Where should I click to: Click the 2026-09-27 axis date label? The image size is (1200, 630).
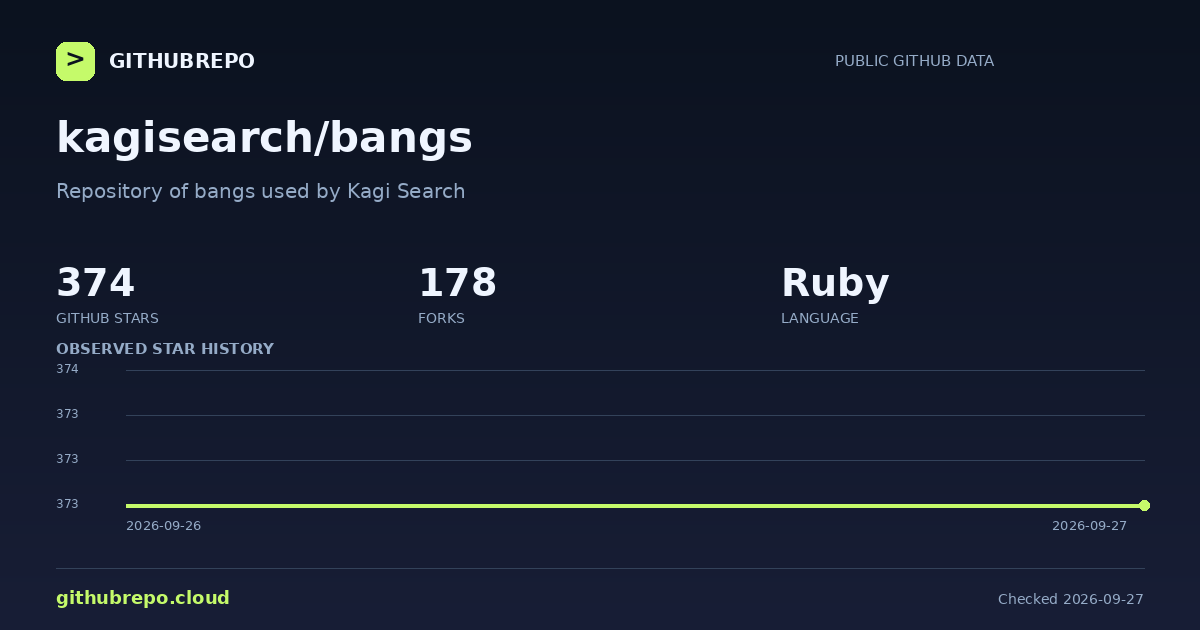(x=1089, y=526)
